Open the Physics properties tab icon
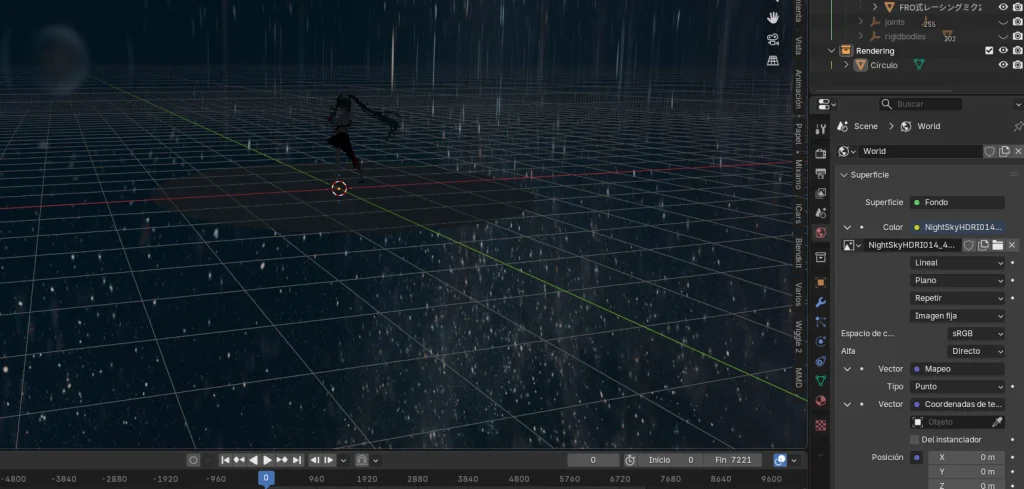The image size is (1024, 489). 821,341
